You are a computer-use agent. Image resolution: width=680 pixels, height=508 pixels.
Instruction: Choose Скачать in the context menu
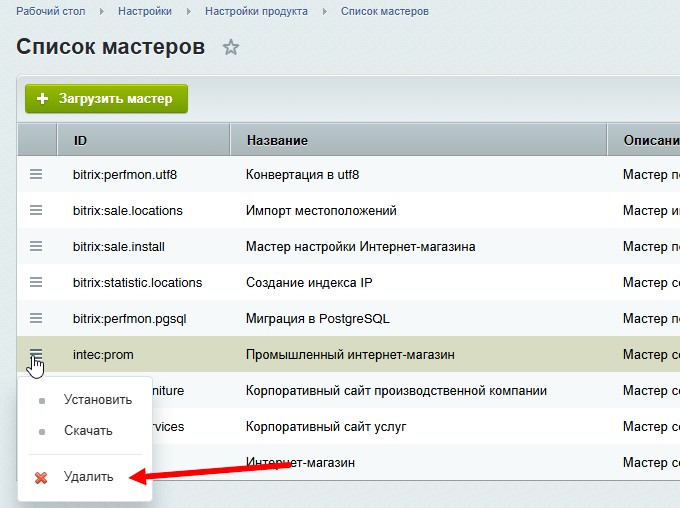(x=88, y=431)
